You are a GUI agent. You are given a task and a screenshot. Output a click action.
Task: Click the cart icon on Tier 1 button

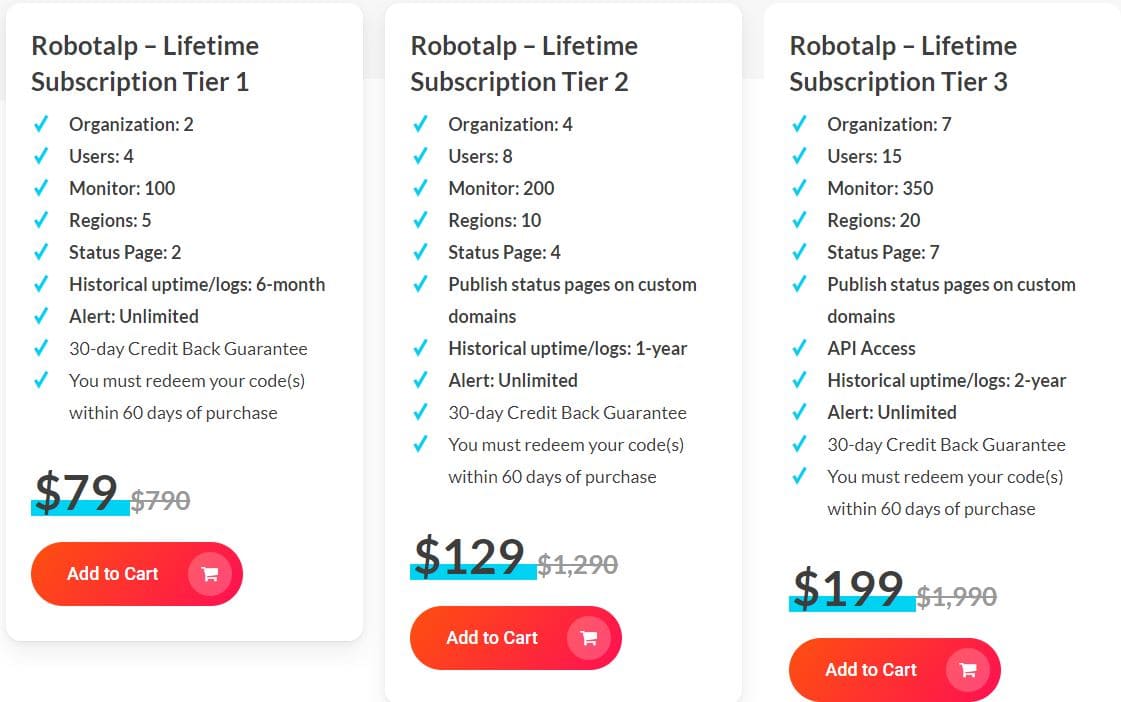tap(211, 573)
